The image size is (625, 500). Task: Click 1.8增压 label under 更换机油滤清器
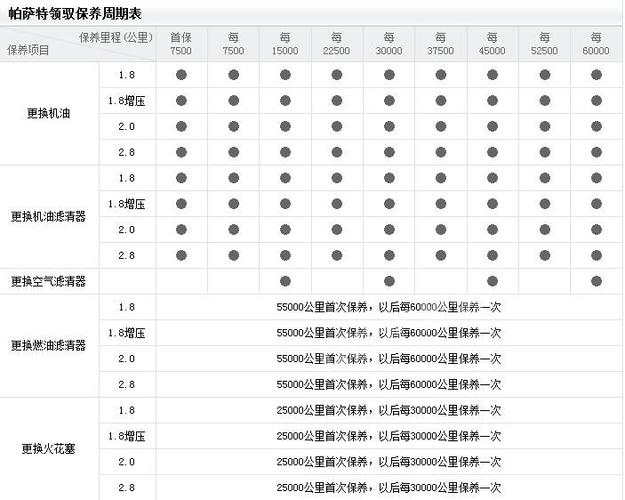tap(127, 204)
